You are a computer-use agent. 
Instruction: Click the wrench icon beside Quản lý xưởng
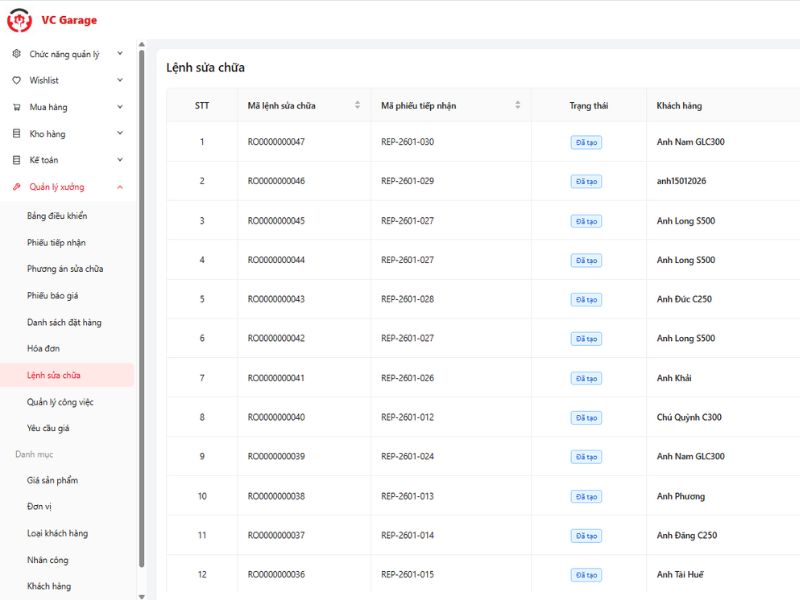click(16, 187)
